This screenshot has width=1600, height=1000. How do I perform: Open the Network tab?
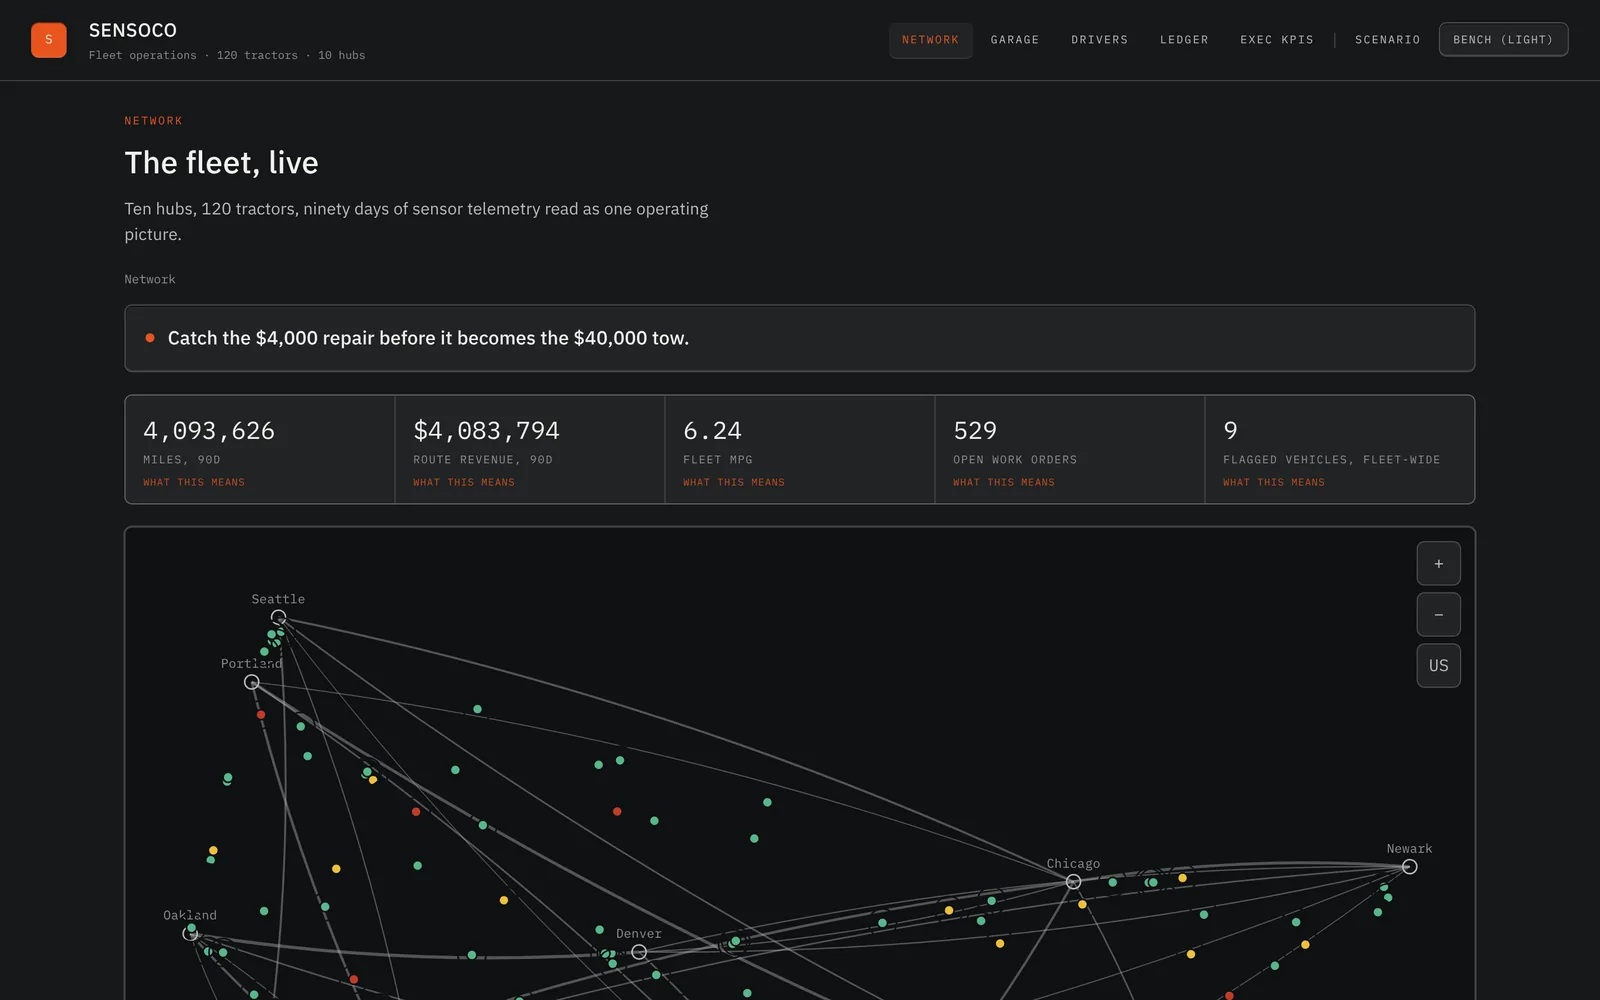(930, 40)
